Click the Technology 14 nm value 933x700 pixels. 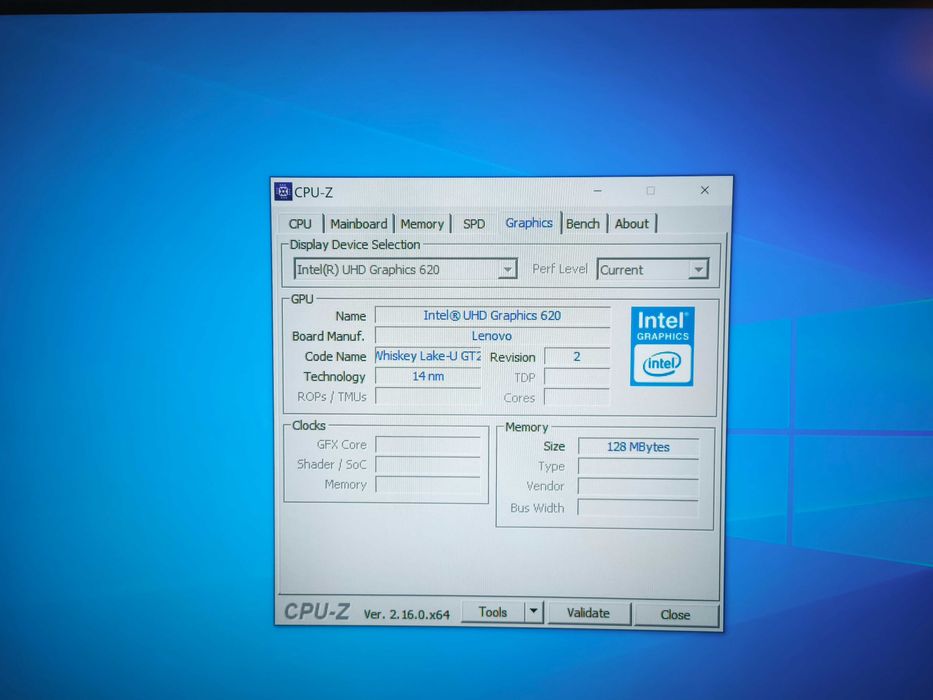pos(428,376)
